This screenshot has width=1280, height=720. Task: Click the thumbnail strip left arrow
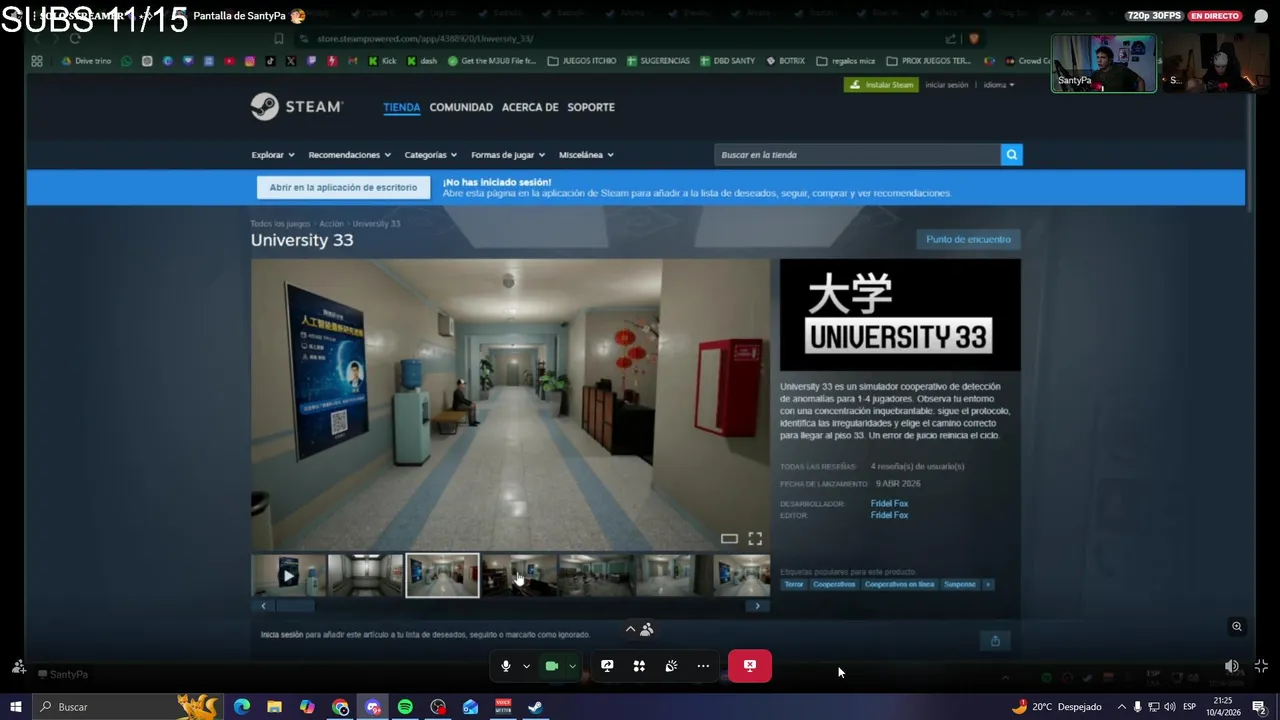(263, 606)
